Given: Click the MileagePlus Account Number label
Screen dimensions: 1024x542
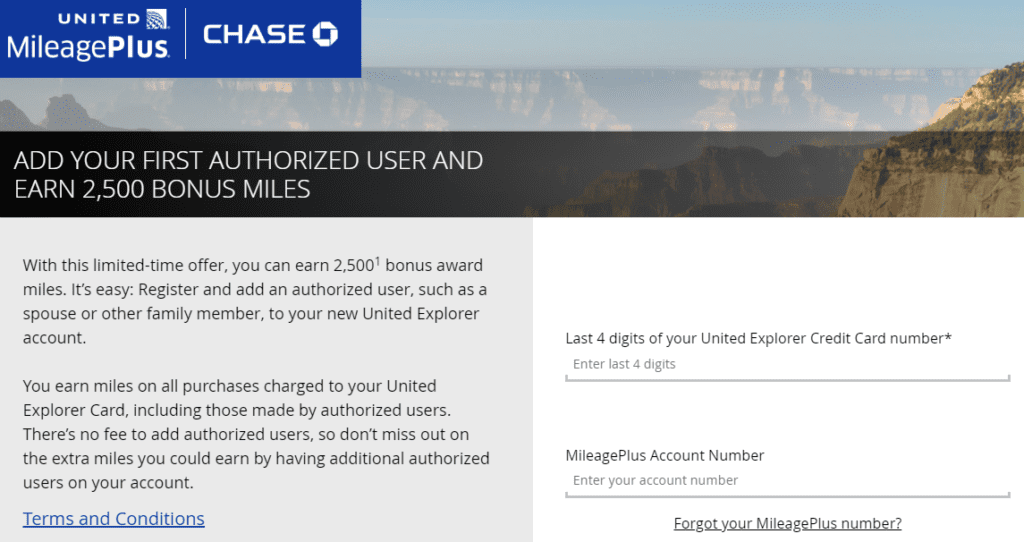Looking at the screenshot, I should [664, 455].
